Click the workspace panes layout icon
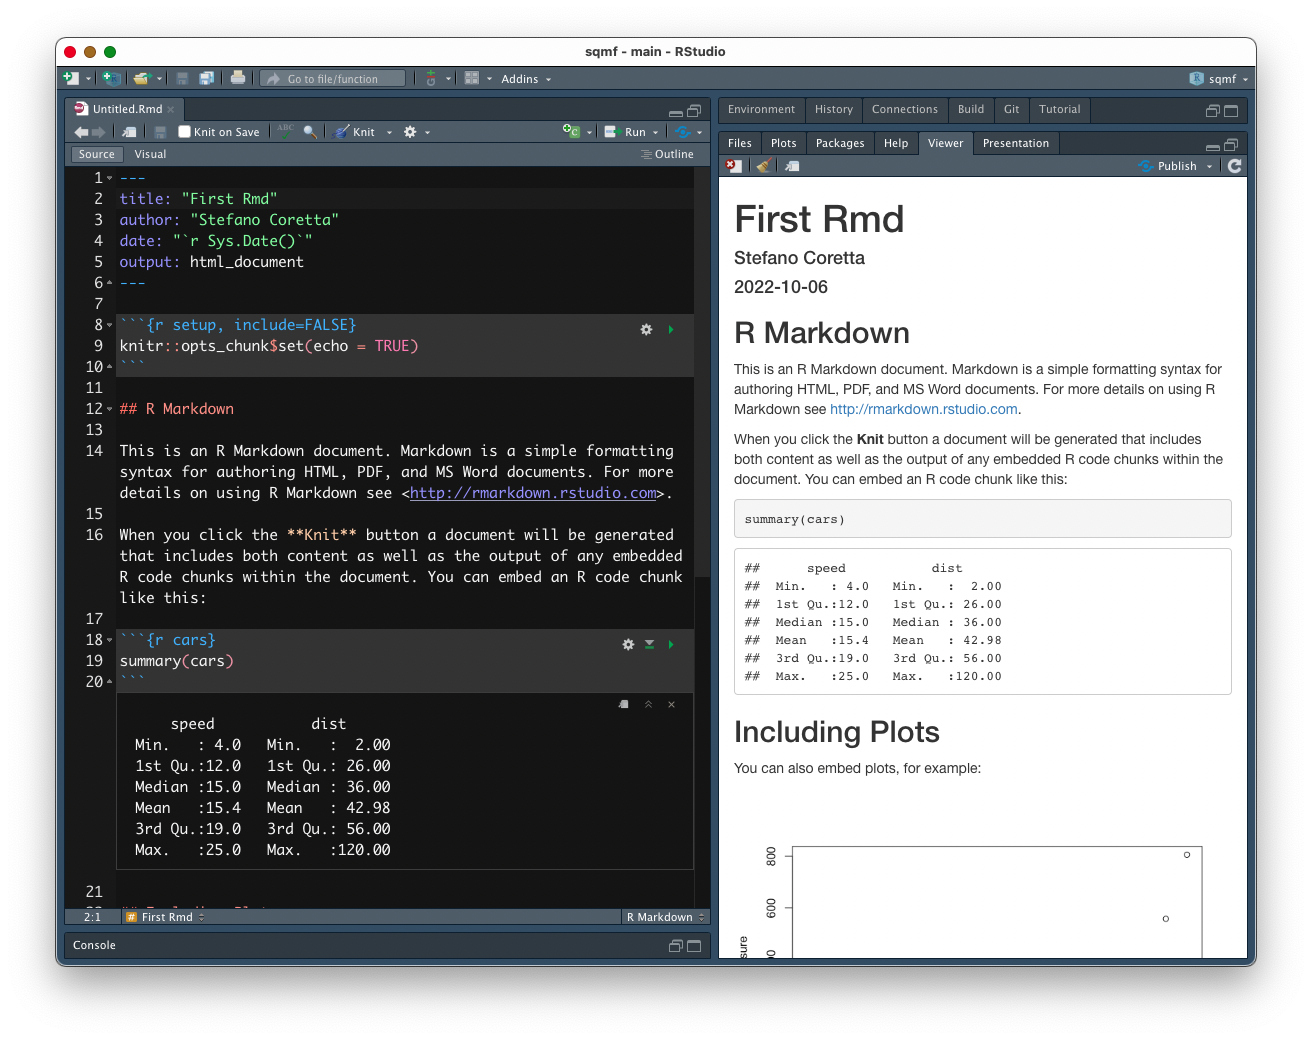The width and height of the screenshot is (1312, 1040). point(472,78)
